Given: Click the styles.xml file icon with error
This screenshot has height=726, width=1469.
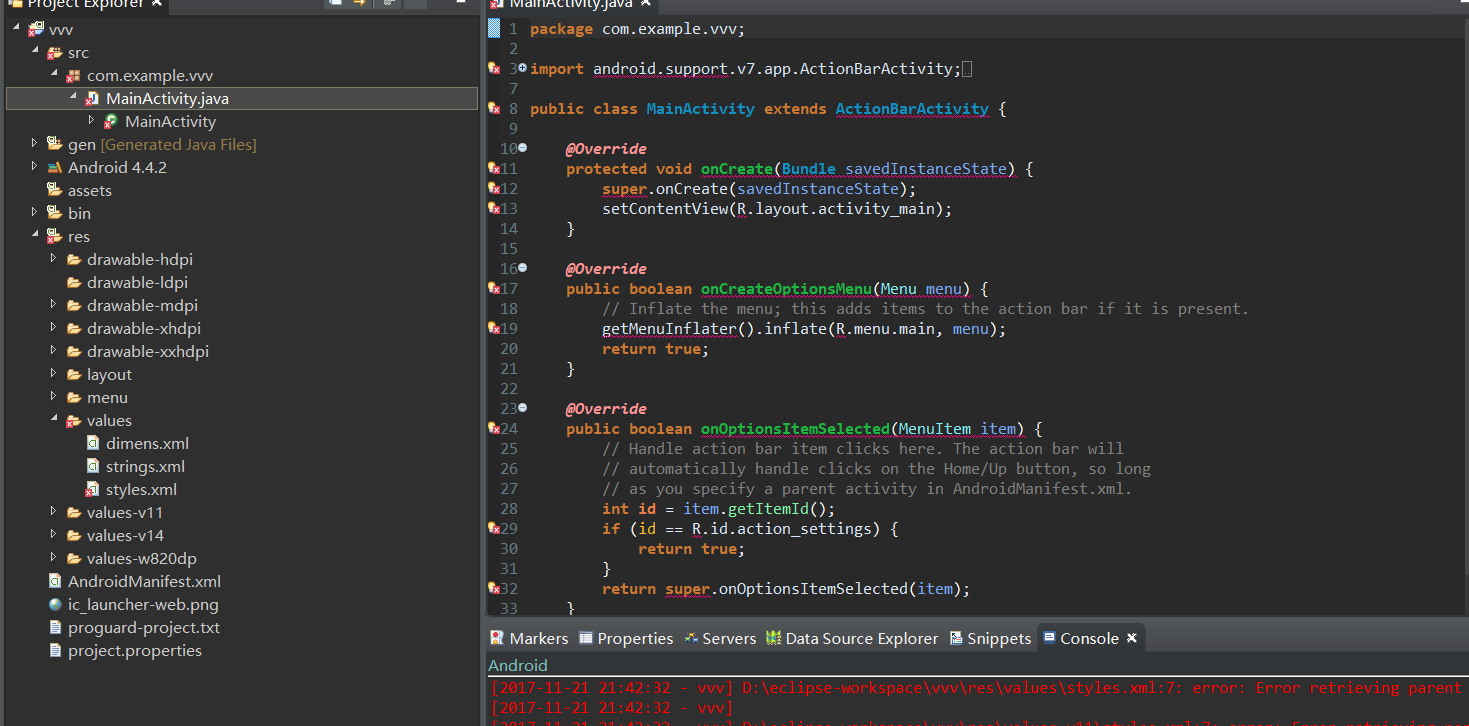Looking at the screenshot, I should (x=93, y=490).
